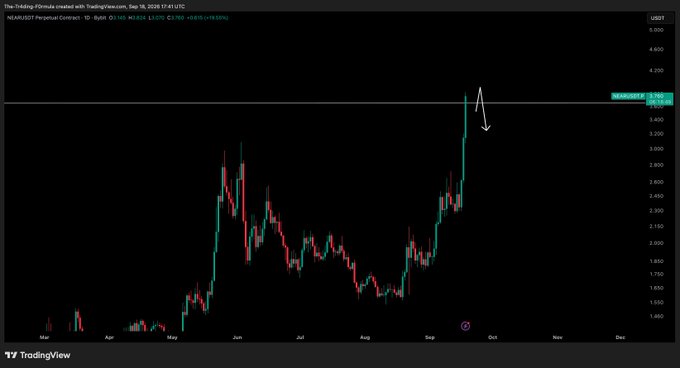Click the 4.200 price axis label

tap(657, 70)
